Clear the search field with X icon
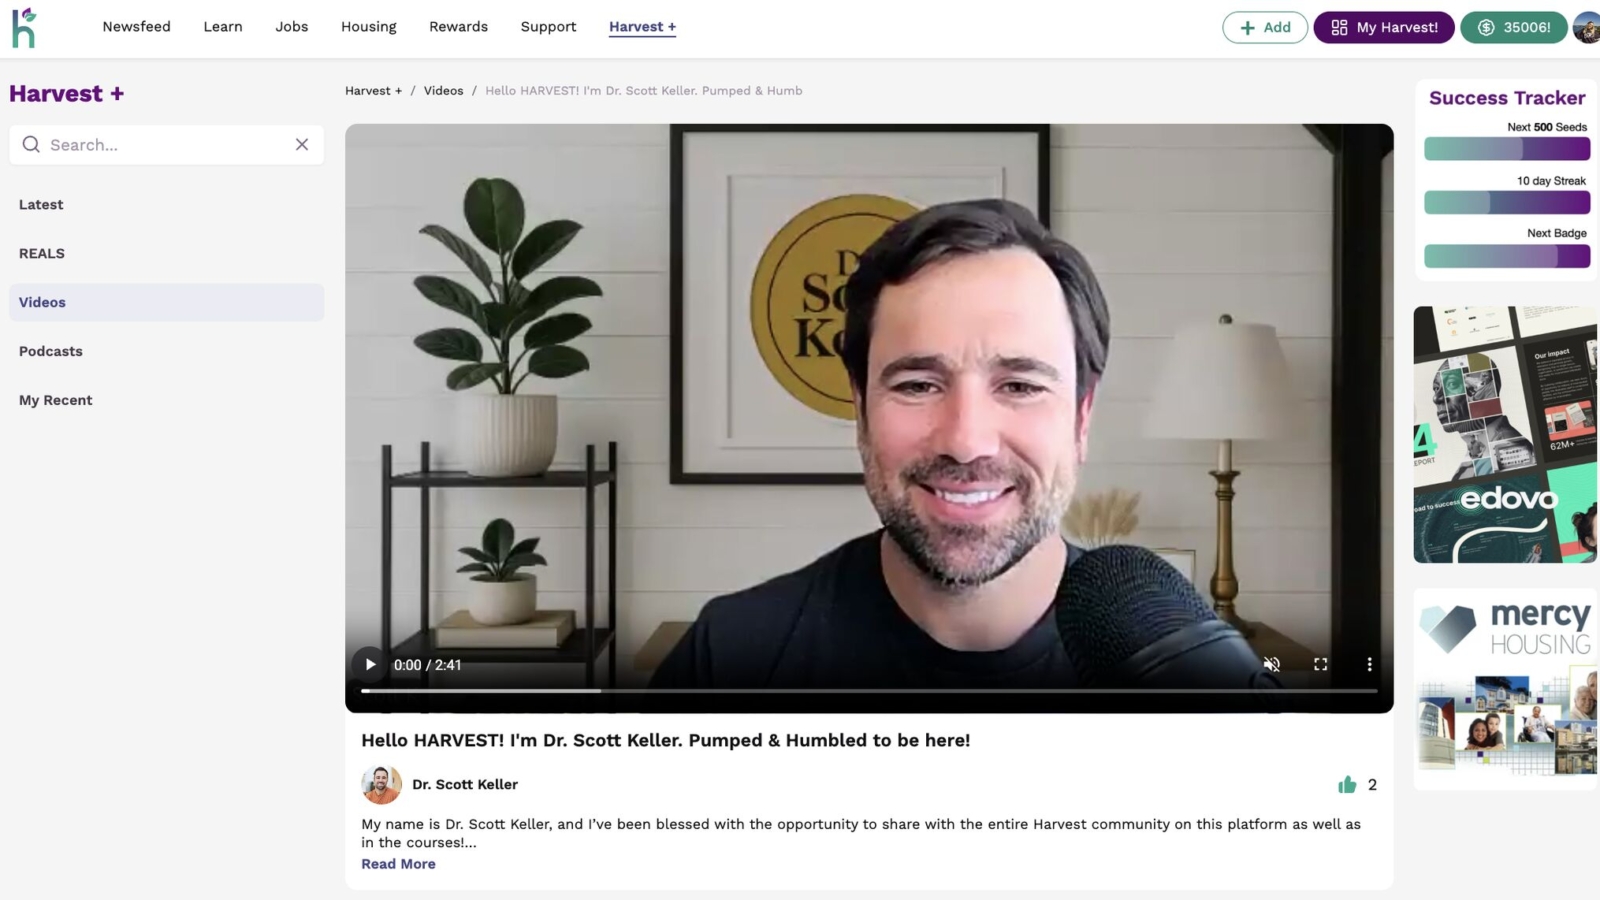The height and width of the screenshot is (900, 1600). click(x=302, y=145)
